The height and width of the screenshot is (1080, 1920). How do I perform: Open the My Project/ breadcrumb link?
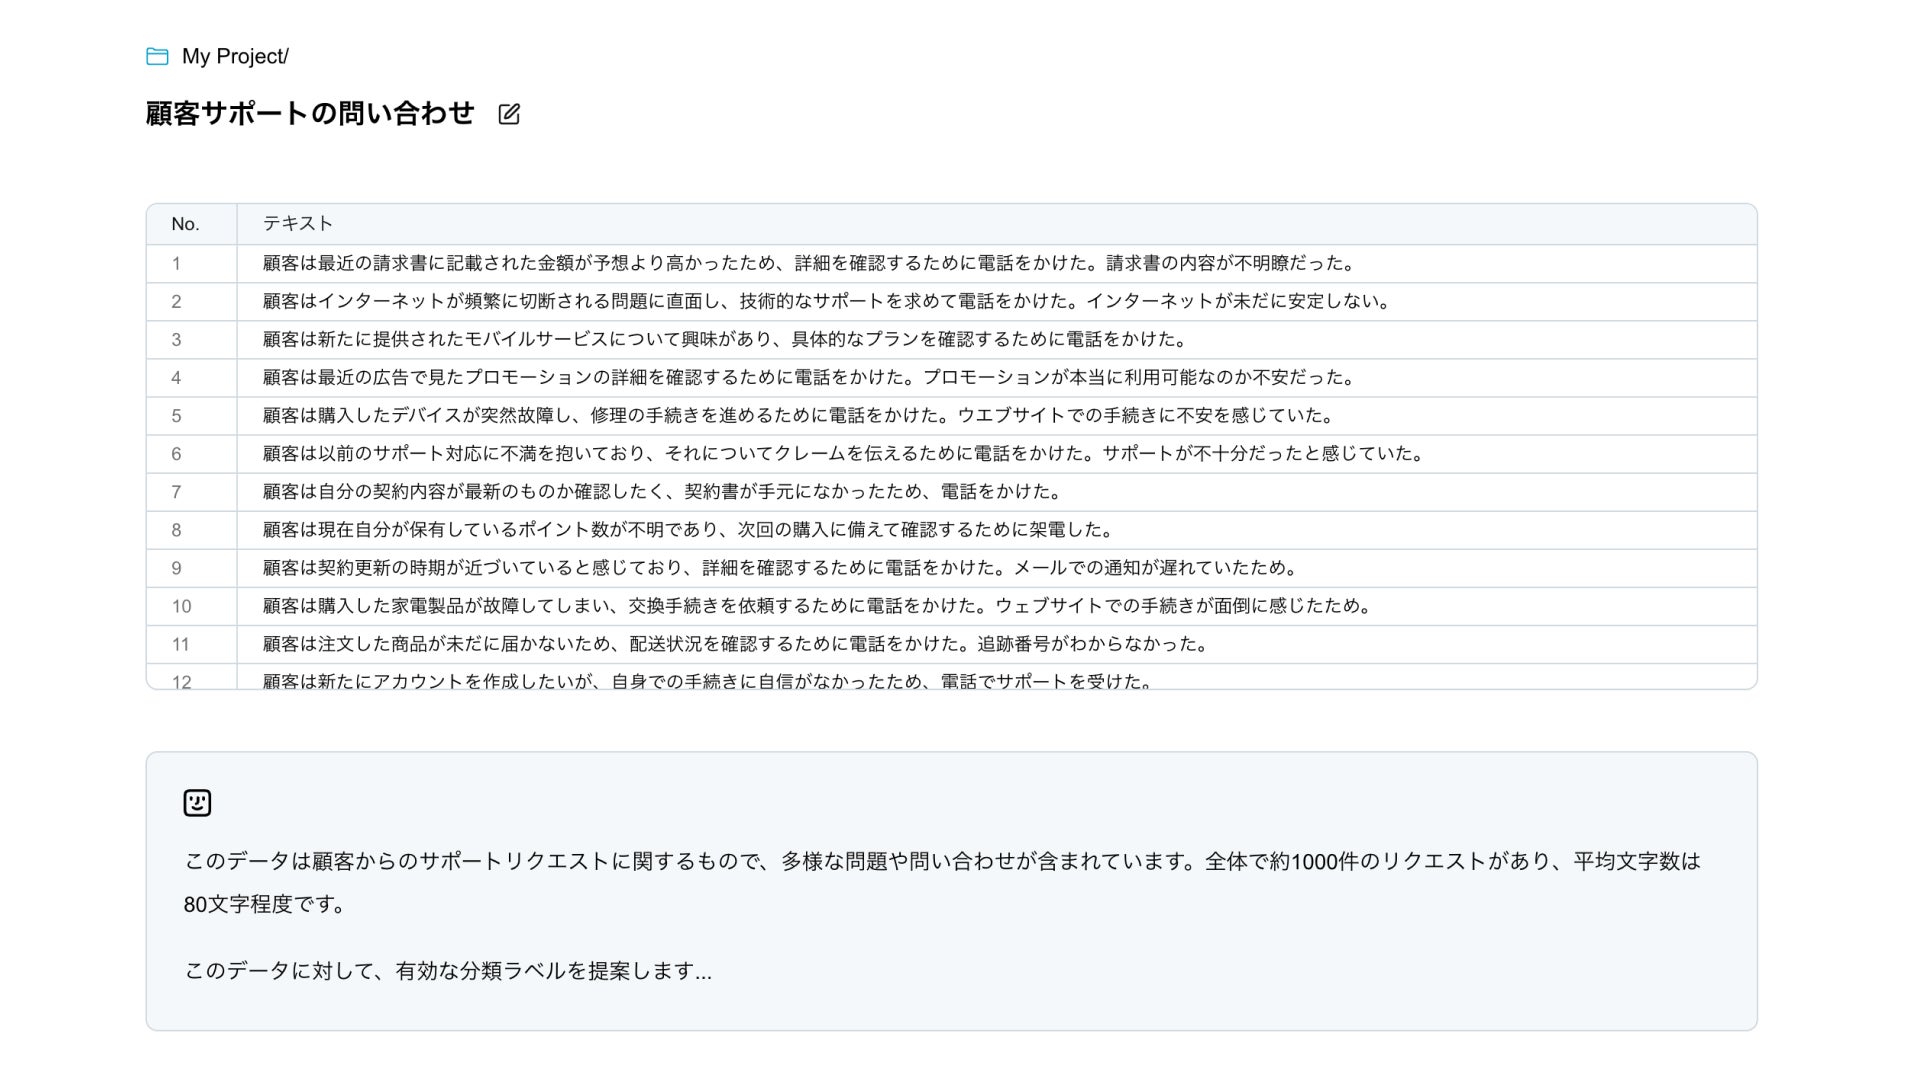click(x=235, y=56)
